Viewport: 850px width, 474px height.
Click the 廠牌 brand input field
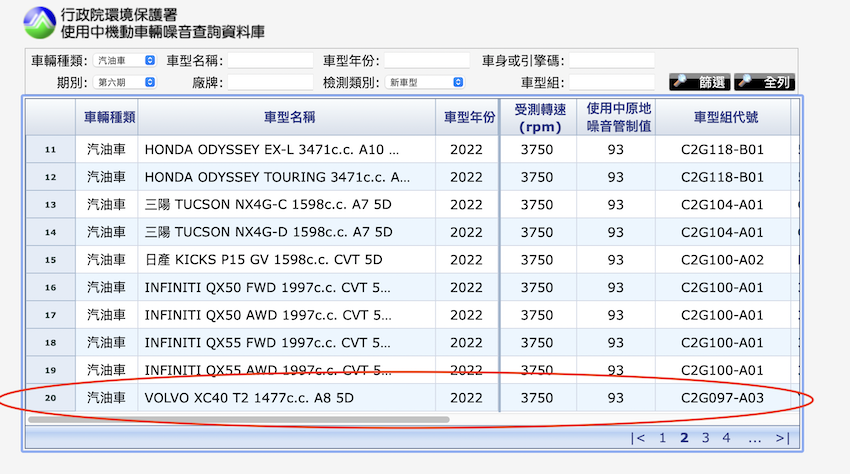tap(270, 82)
